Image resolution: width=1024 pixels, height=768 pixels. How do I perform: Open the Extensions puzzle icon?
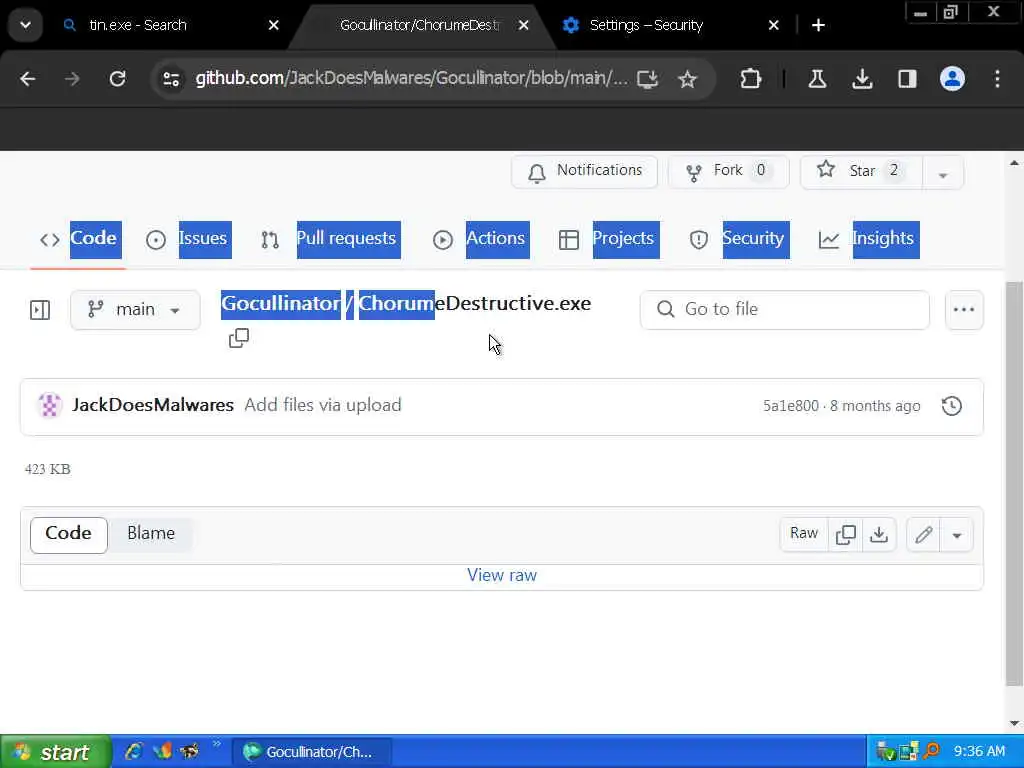[750, 79]
